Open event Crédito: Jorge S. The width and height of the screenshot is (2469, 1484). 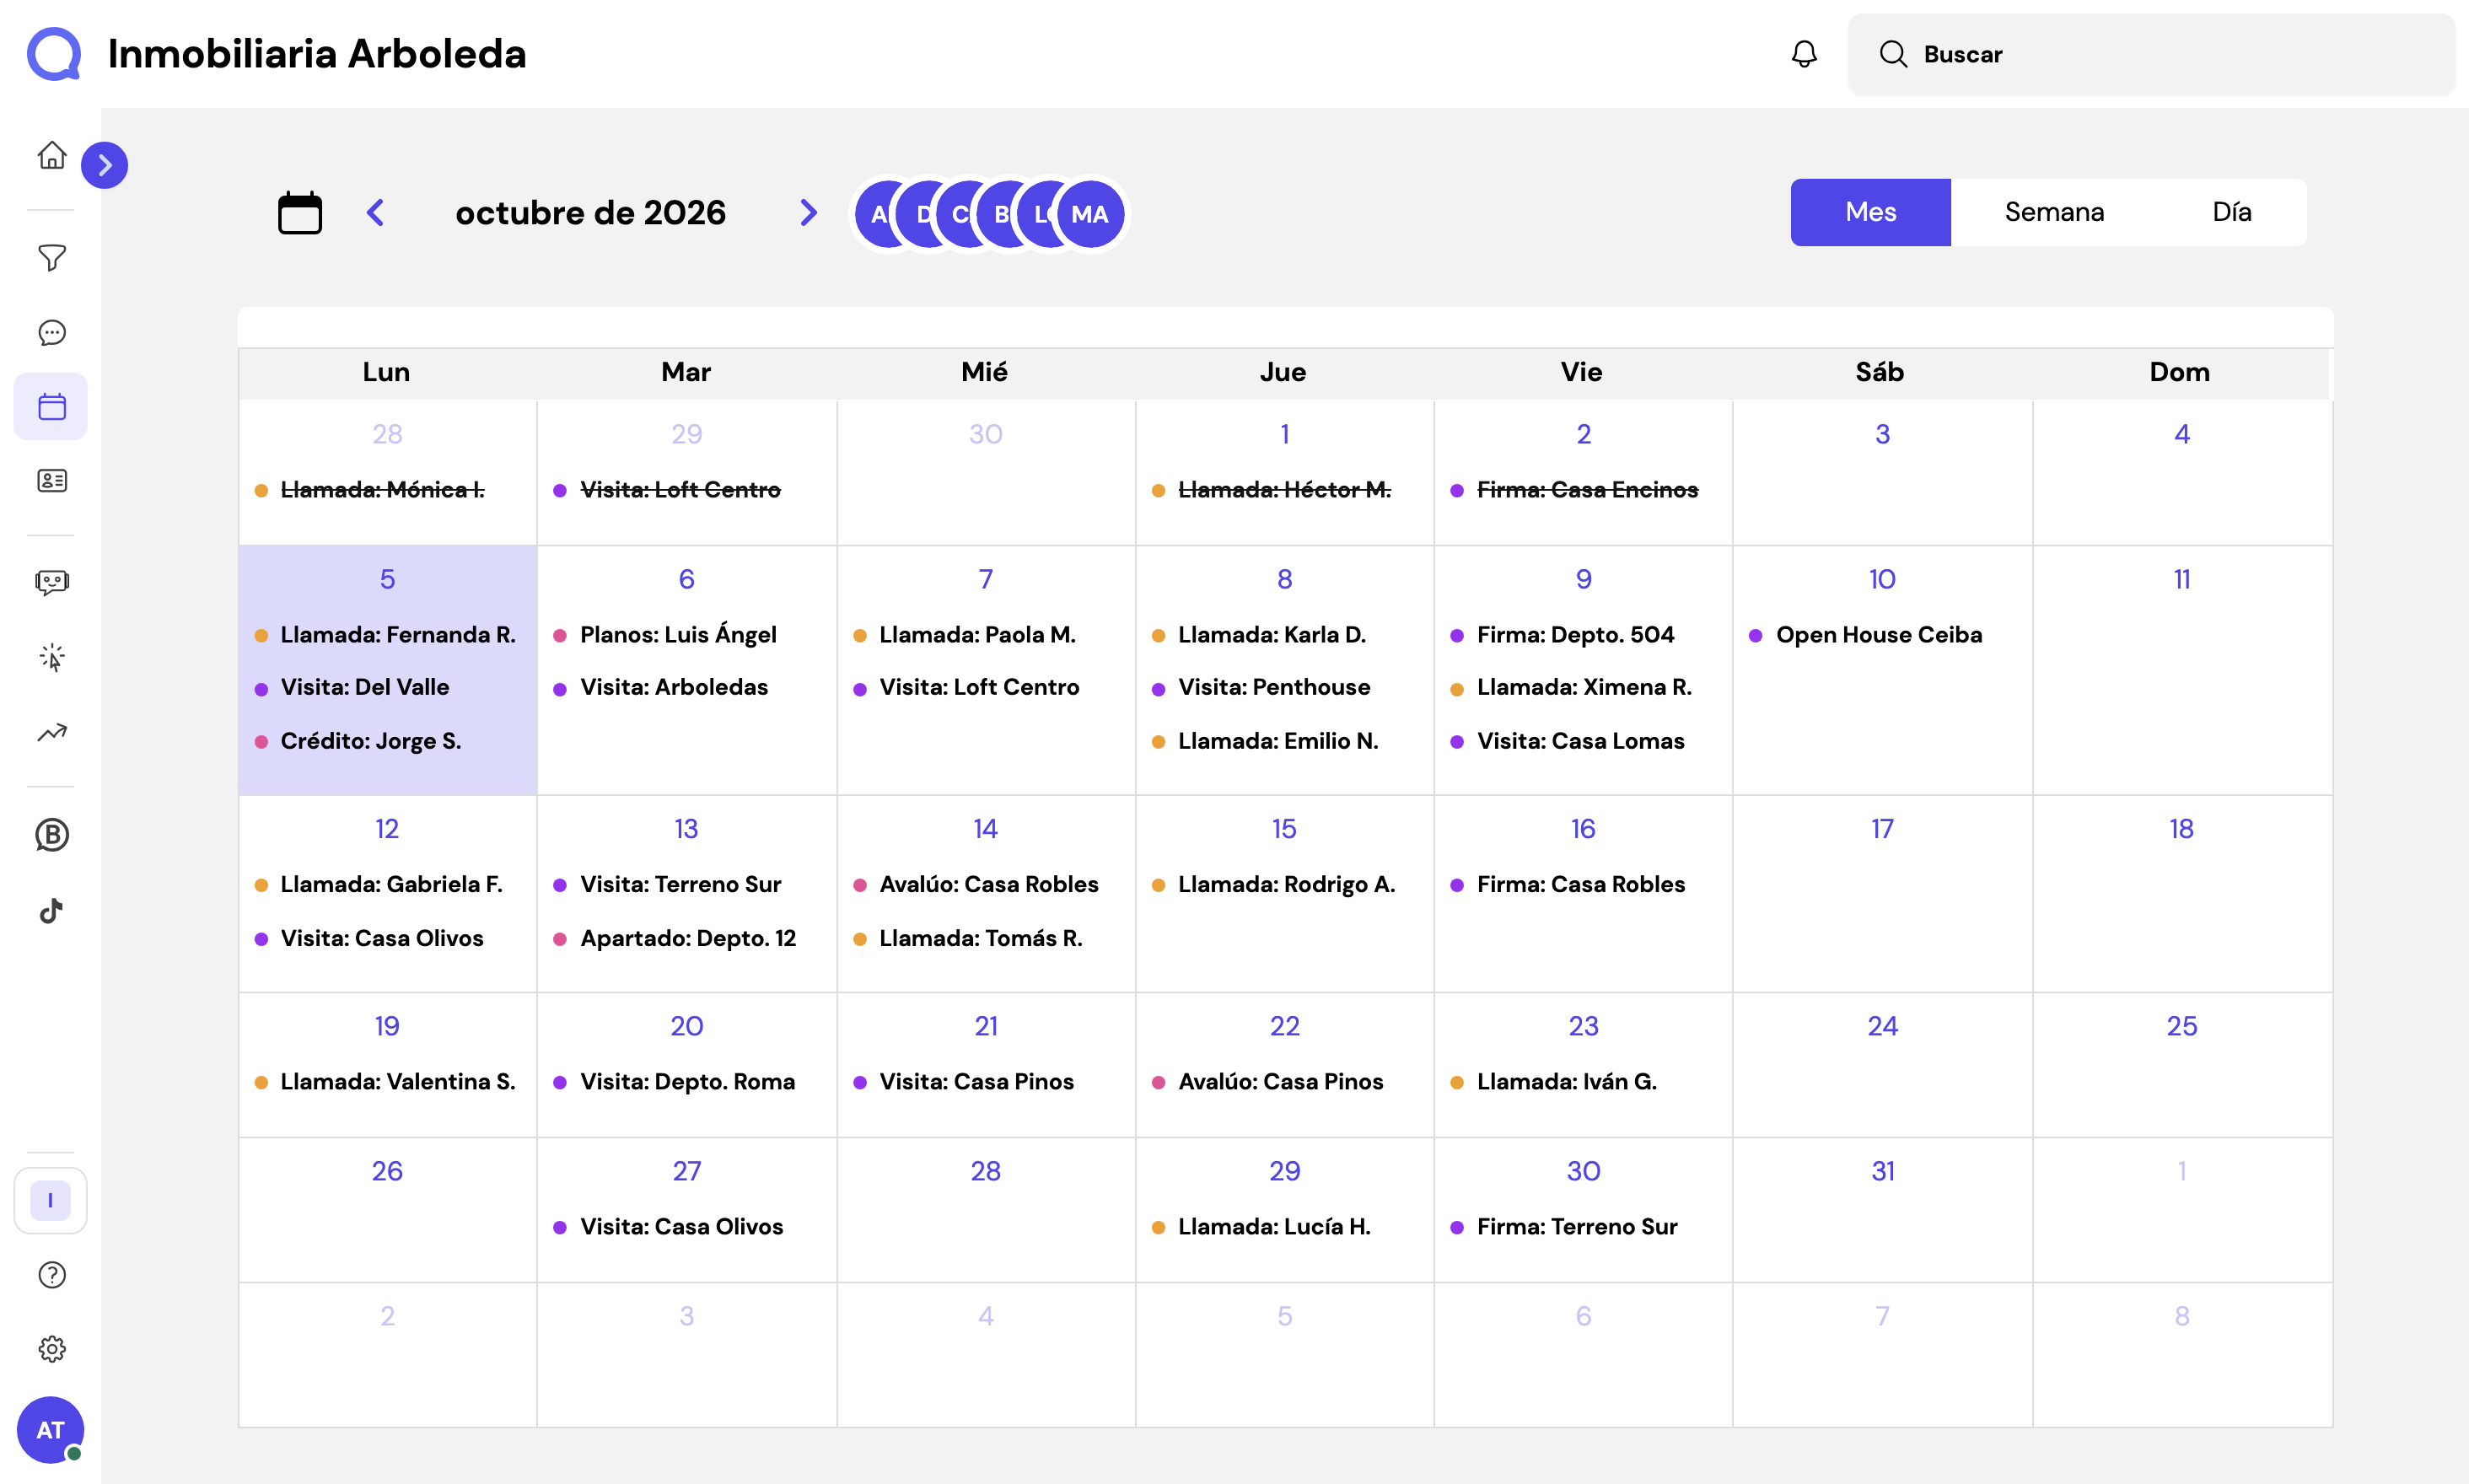(359, 741)
